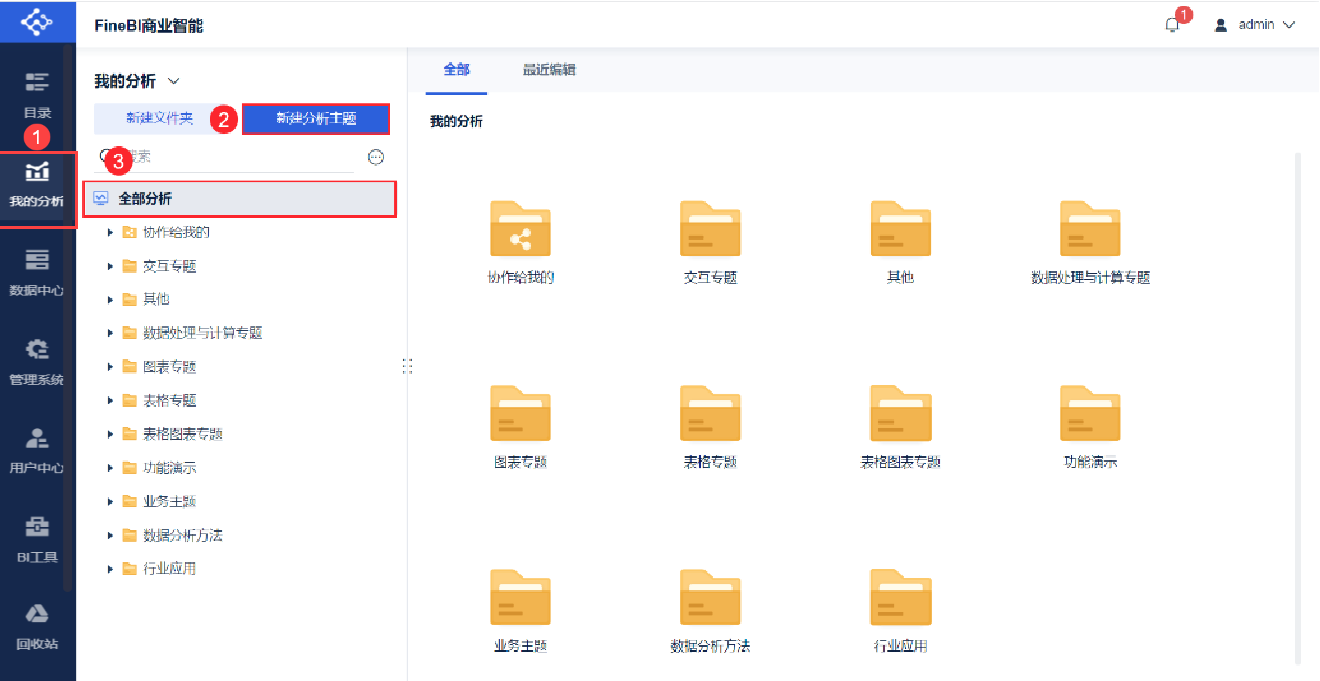Screen dimensions: 1320x681
Task: Expand the 数据处理与计算专题 tree node arrow
Action: (111, 333)
